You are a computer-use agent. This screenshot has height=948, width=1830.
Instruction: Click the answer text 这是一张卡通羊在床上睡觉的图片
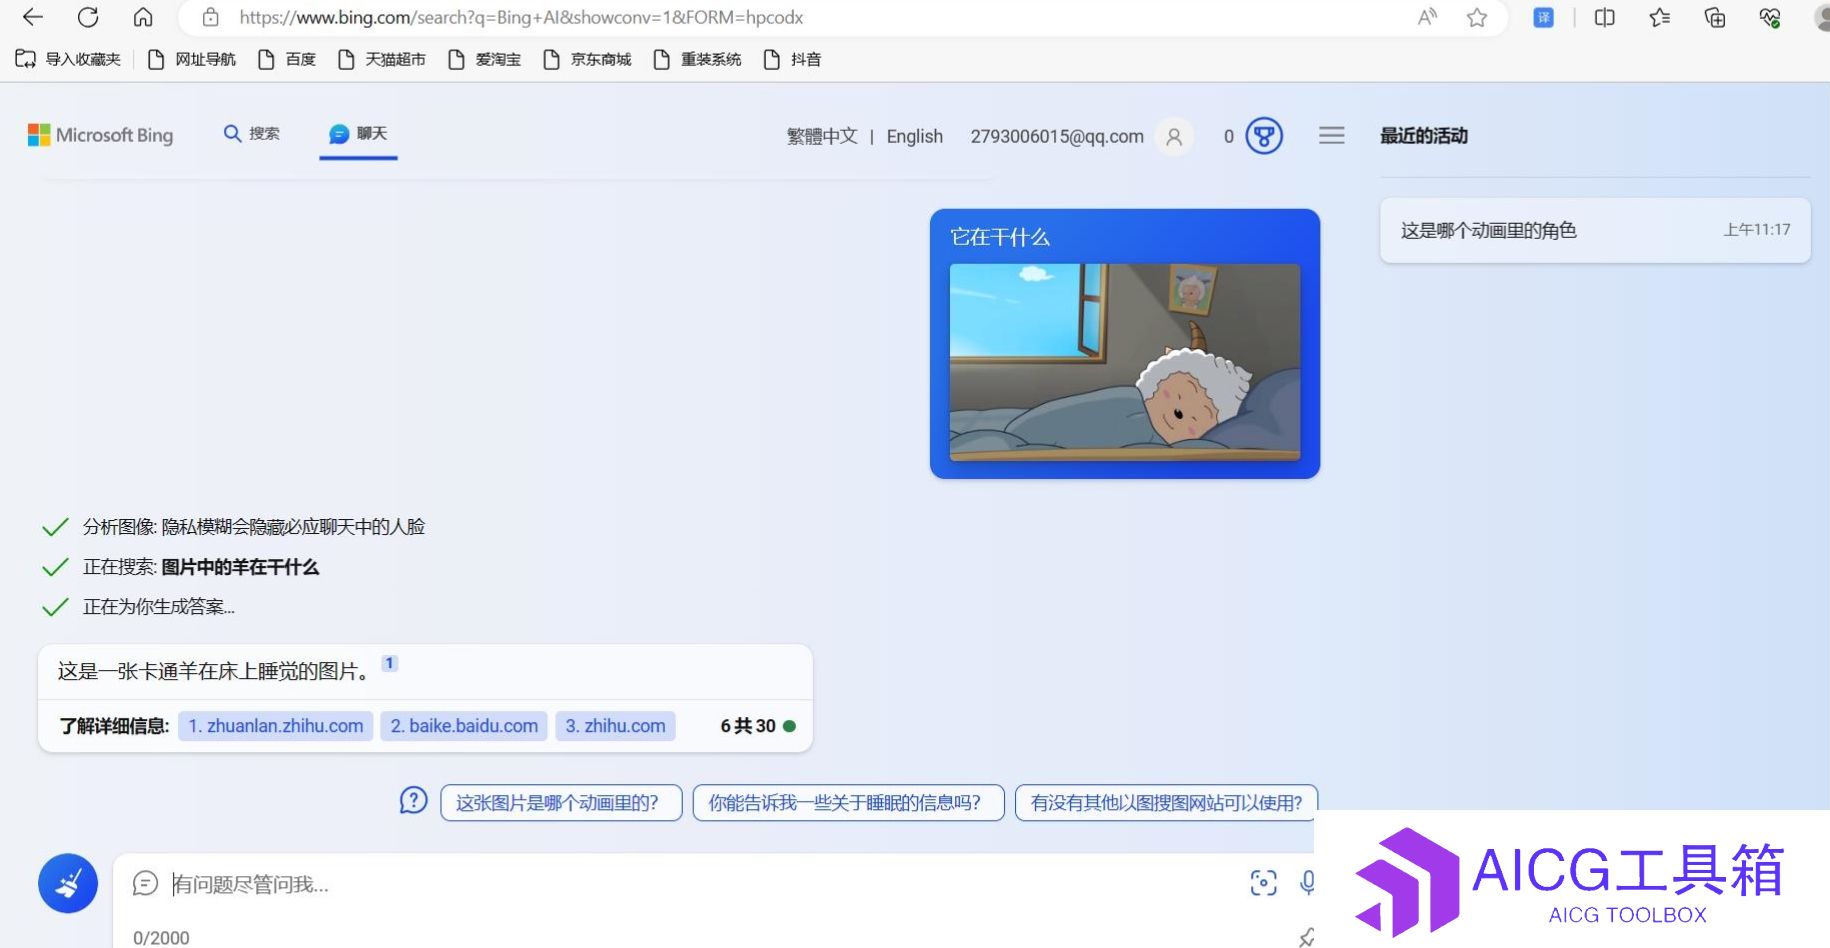[212, 671]
